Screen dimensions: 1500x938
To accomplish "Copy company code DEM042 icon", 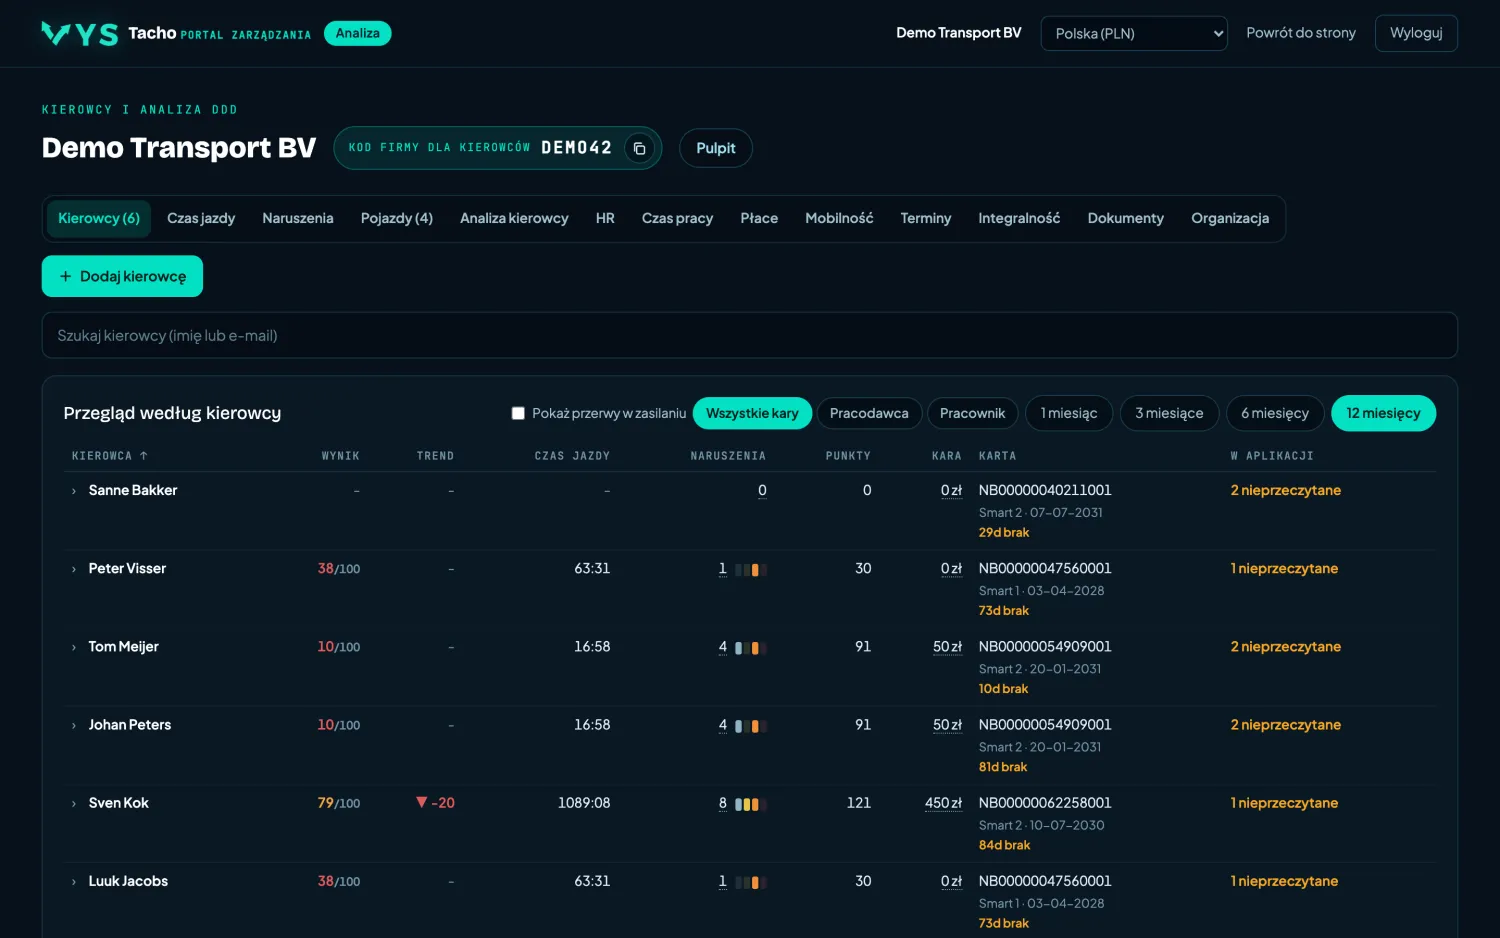I will tap(639, 148).
